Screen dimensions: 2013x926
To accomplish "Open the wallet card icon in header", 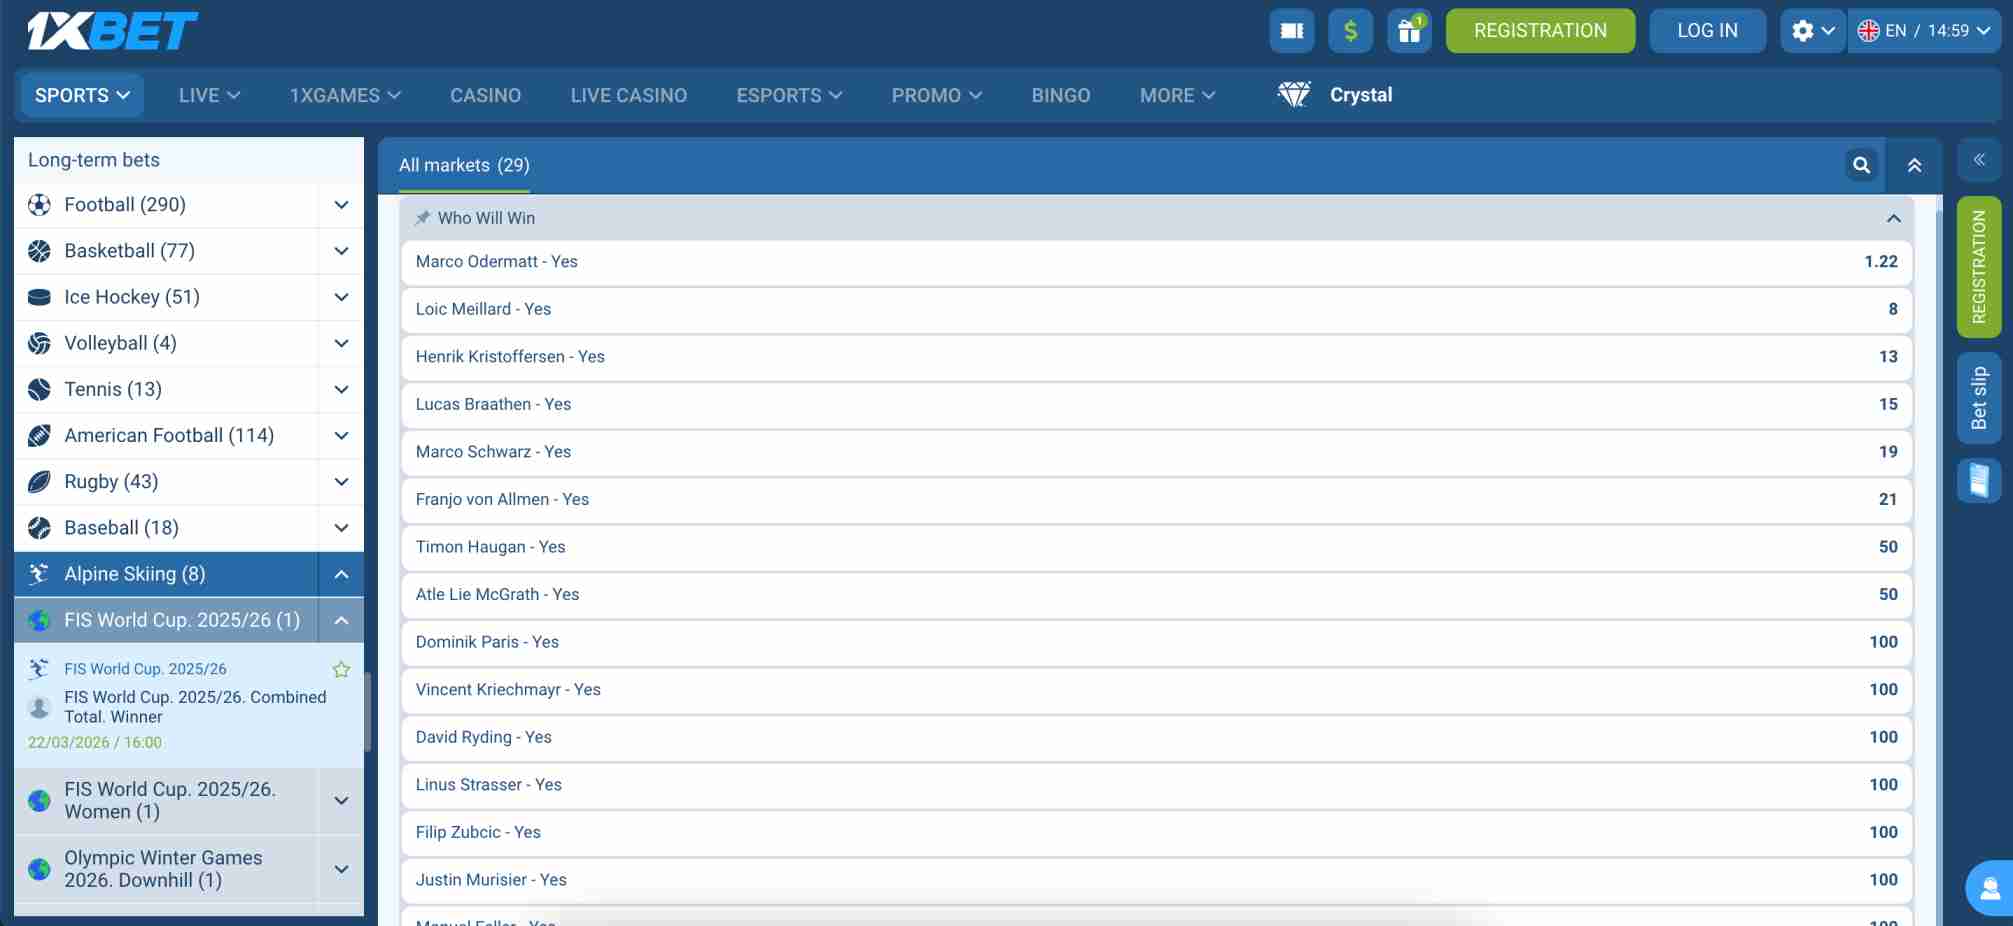I will pos(1291,31).
